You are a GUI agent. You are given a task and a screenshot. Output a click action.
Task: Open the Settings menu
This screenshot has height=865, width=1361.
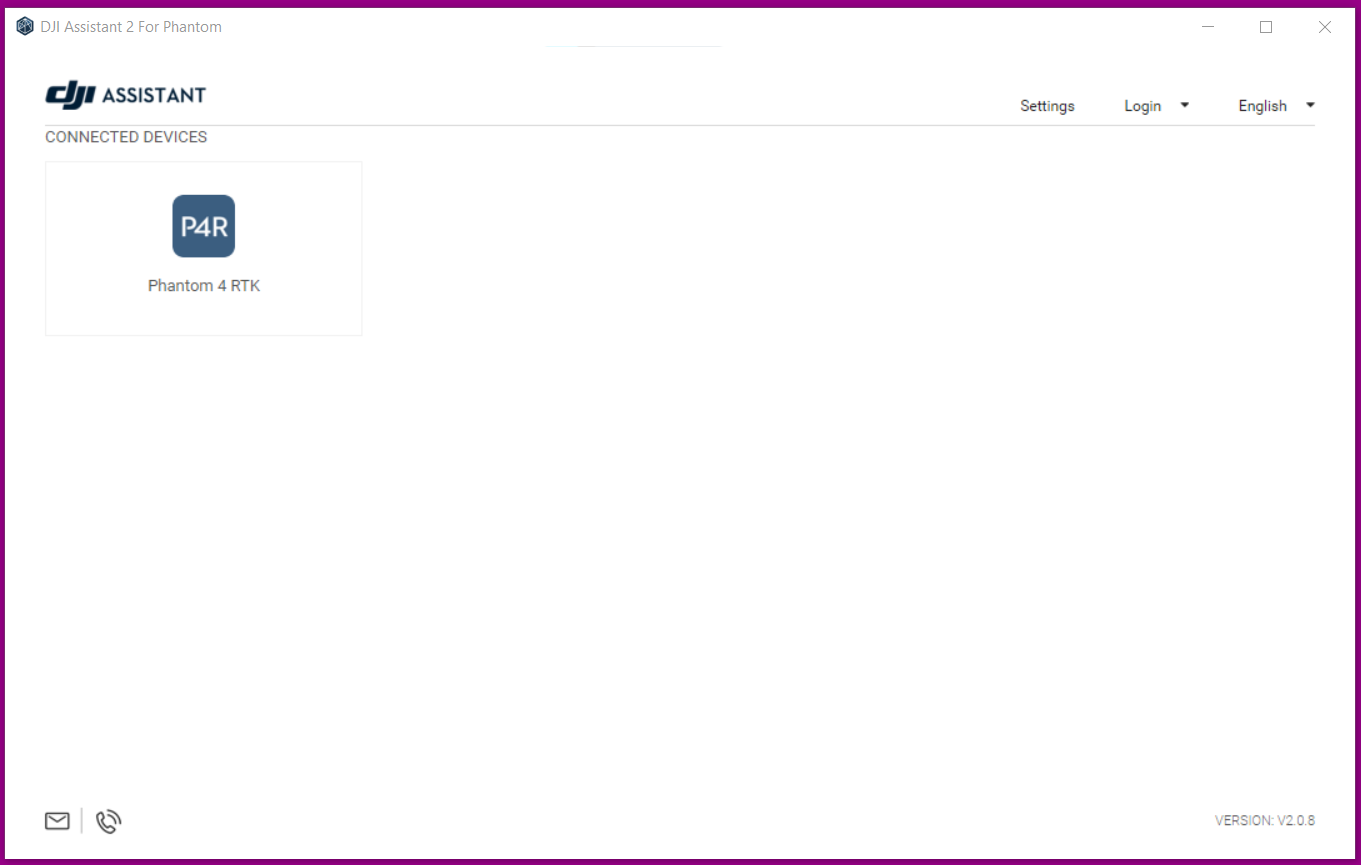click(x=1047, y=106)
